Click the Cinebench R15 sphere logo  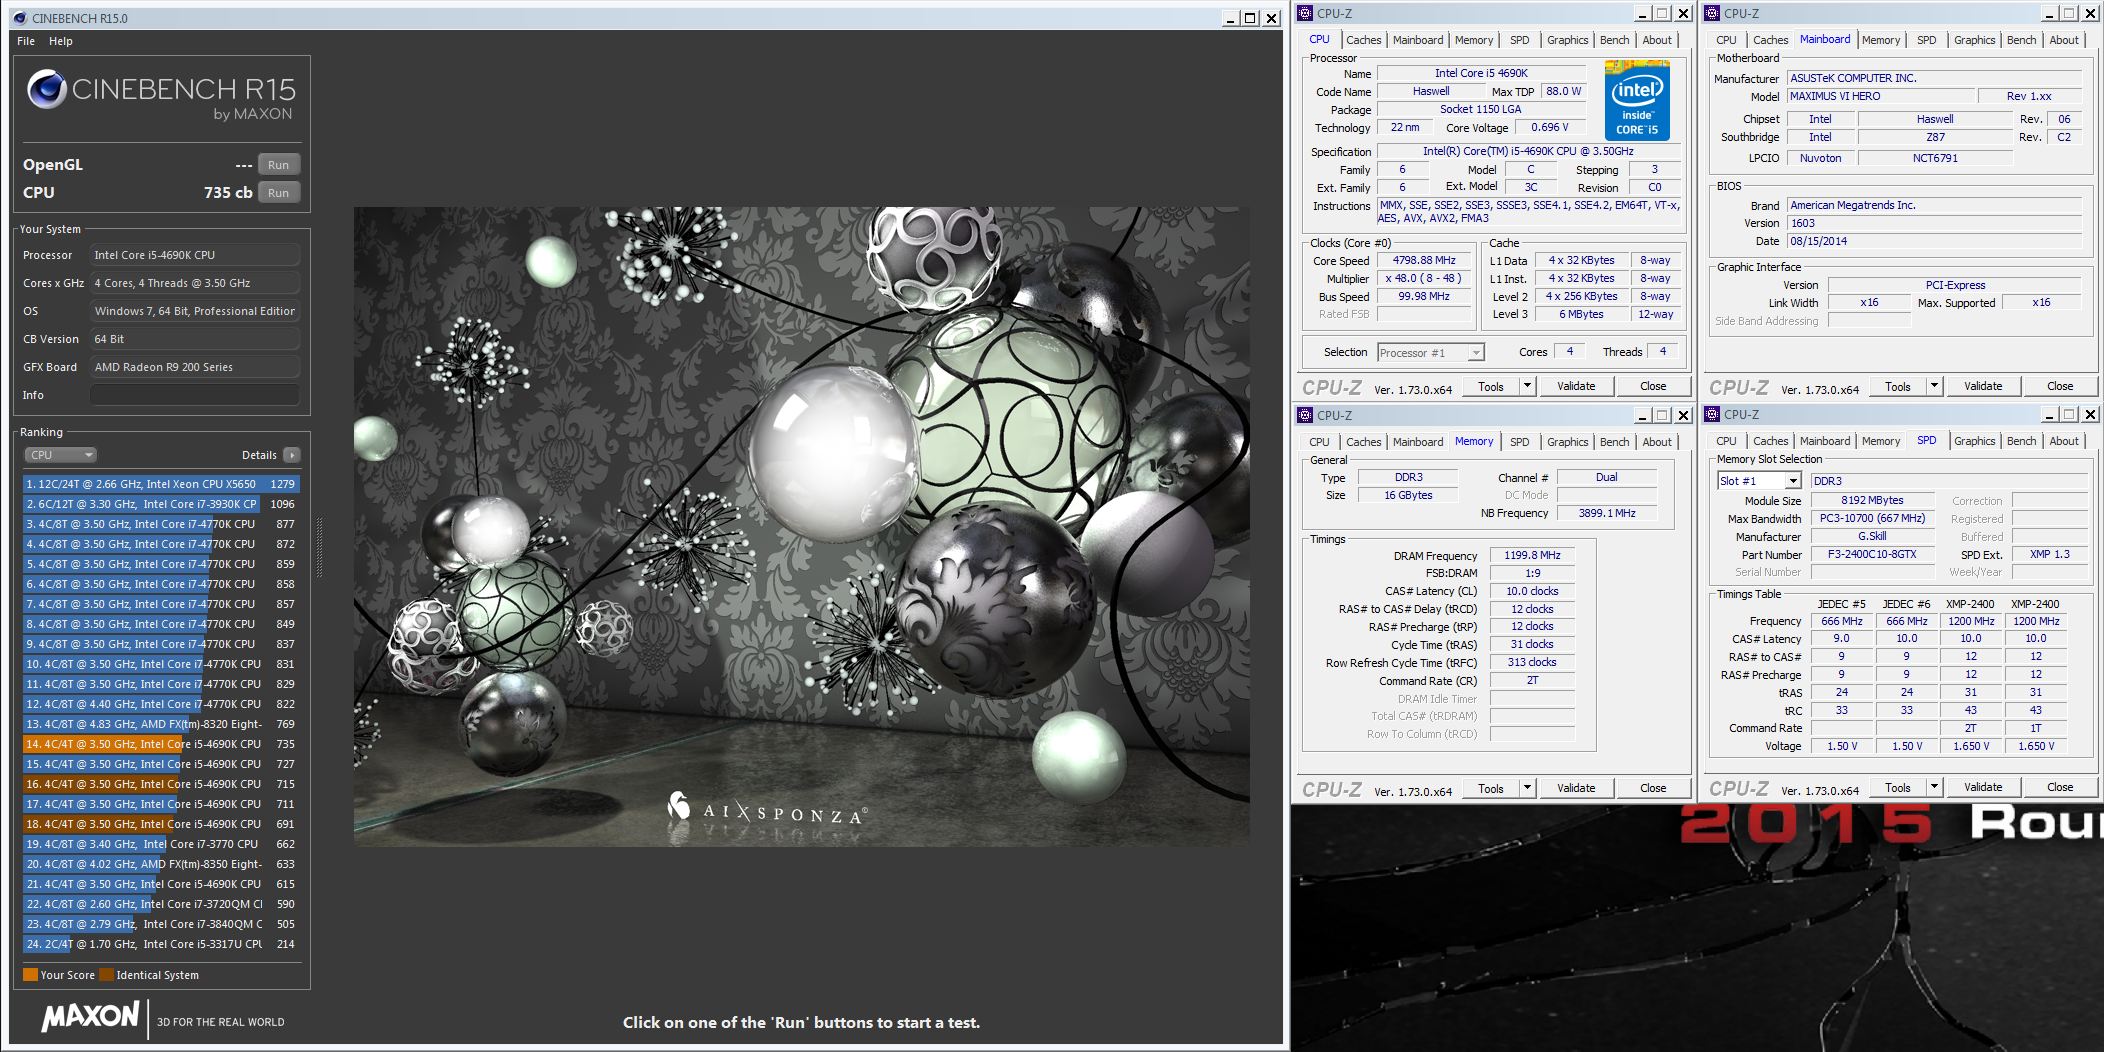click(46, 90)
